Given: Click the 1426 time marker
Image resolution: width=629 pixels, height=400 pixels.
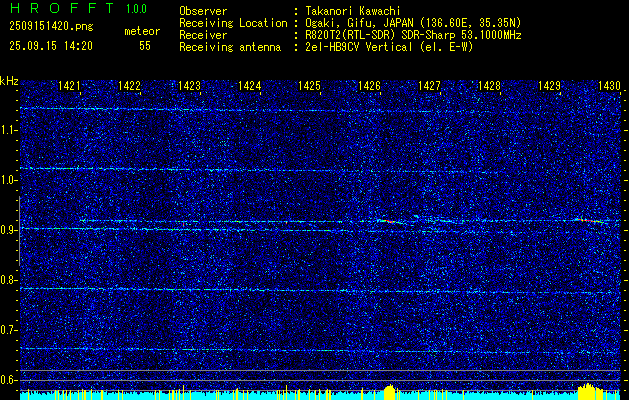Looking at the screenshot, I should (369, 86).
